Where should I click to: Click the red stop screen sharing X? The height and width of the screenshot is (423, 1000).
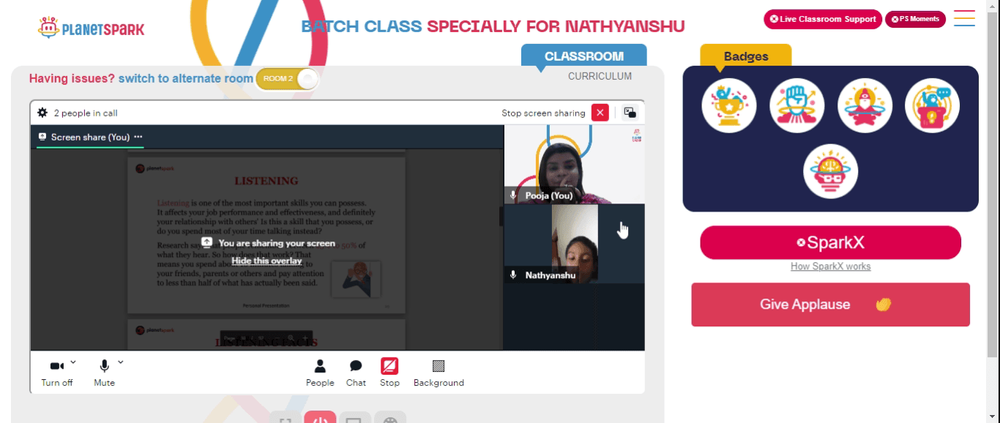pyautogui.click(x=600, y=113)
